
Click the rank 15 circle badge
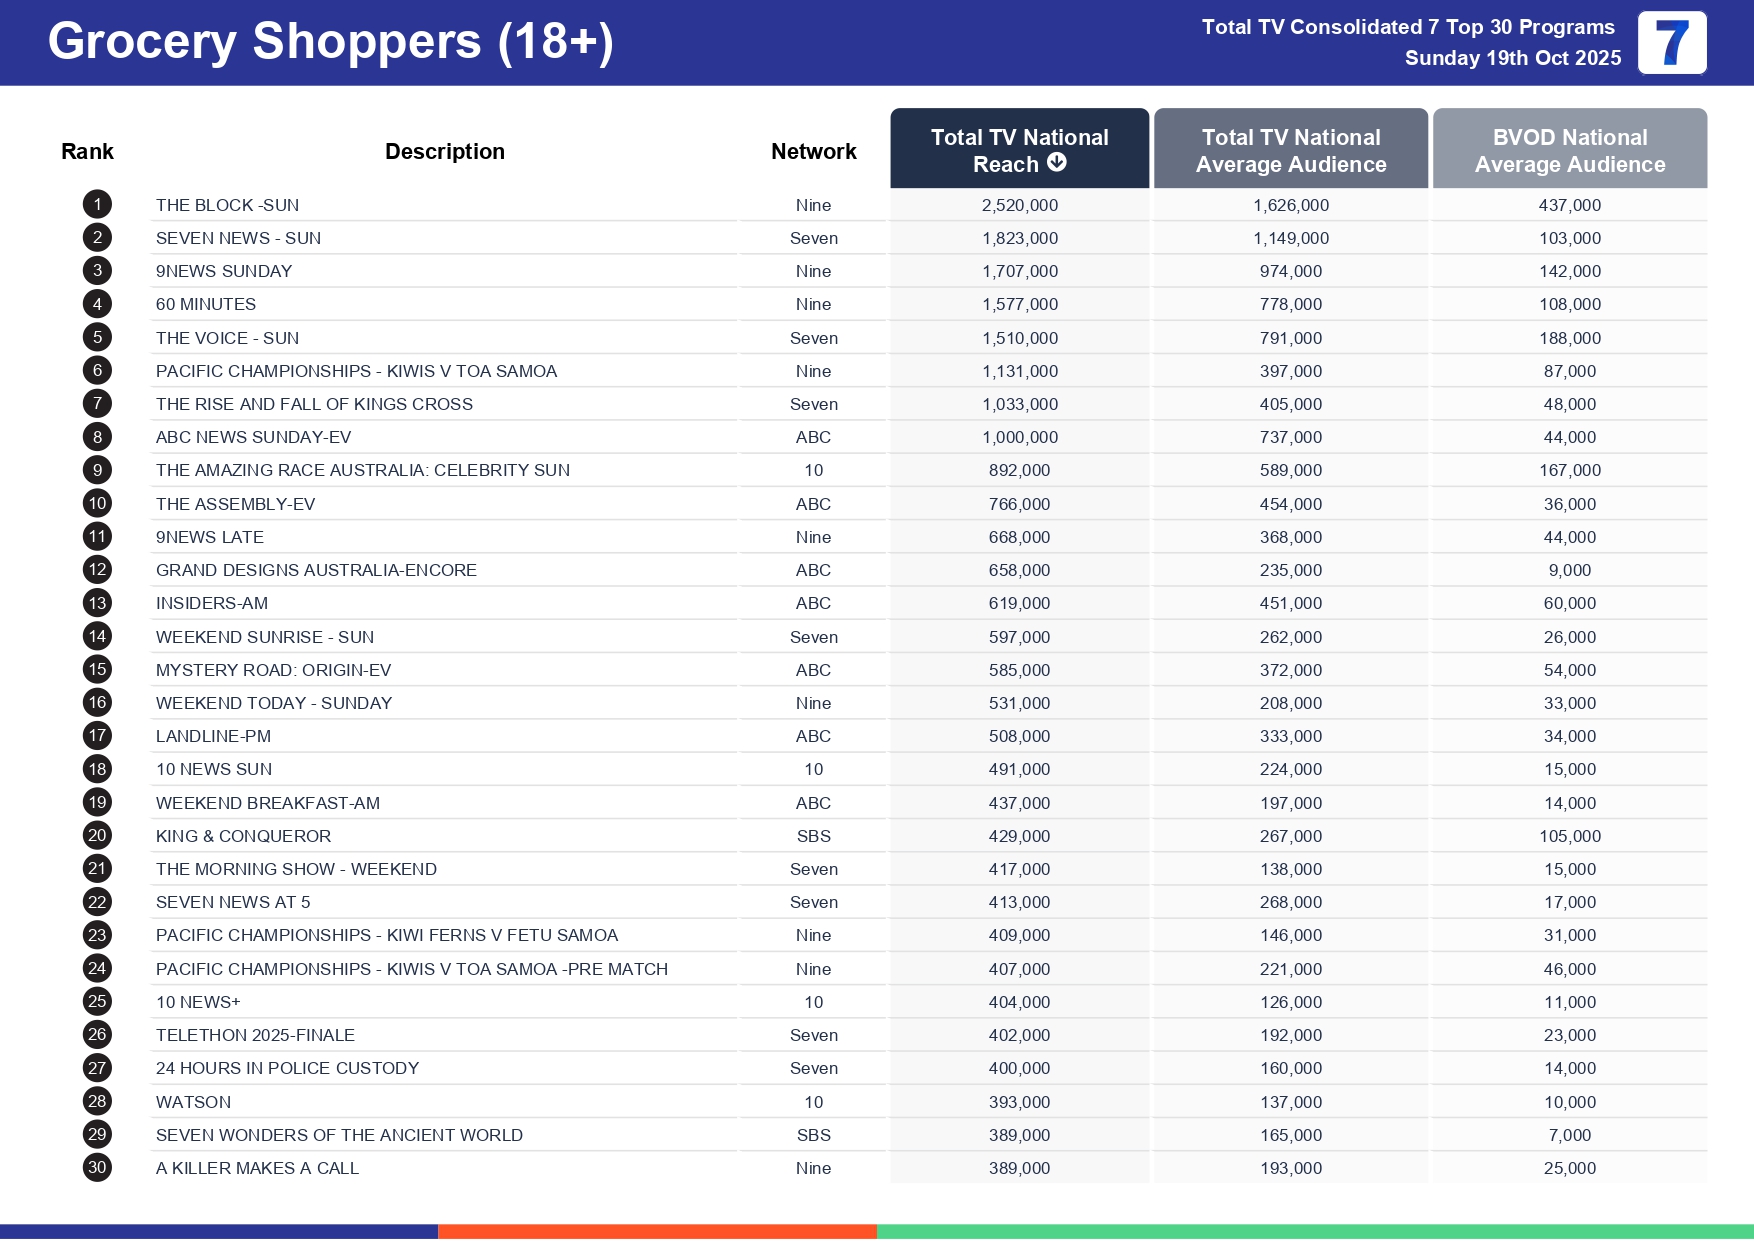pos(97,670)
